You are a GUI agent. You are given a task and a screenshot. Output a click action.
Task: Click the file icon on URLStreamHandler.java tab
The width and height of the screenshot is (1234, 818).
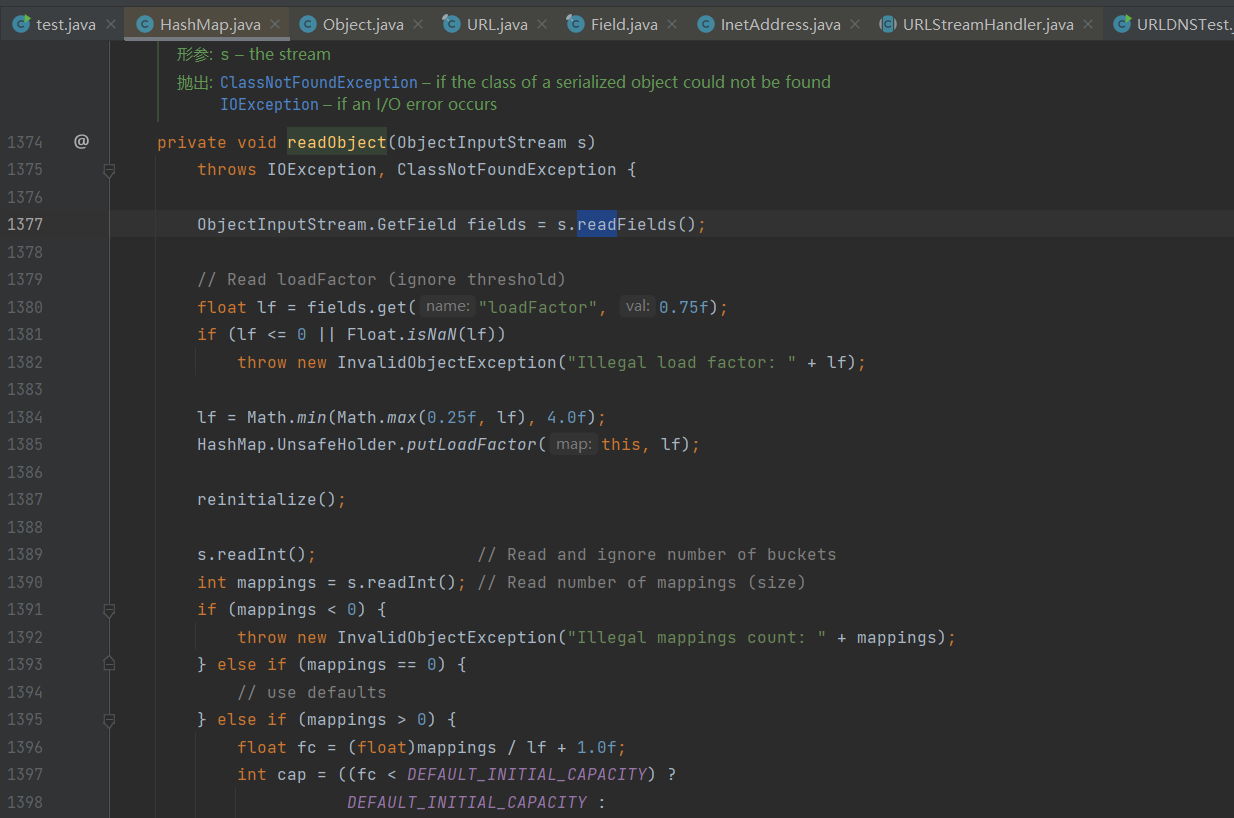click(x=887, y=24)
